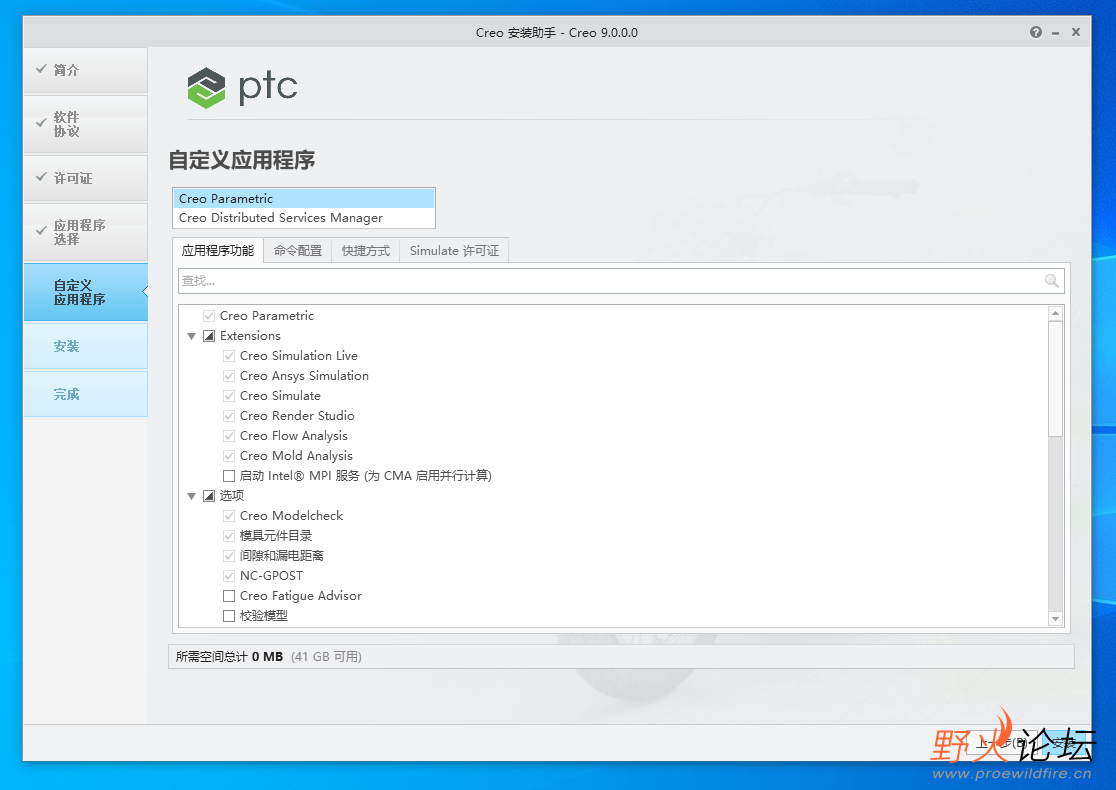Uncheck 间隙和漏电距离 checkbox
Viewport: 1116px width, 790px height.
pyautogui.click(x=229, y=555)
